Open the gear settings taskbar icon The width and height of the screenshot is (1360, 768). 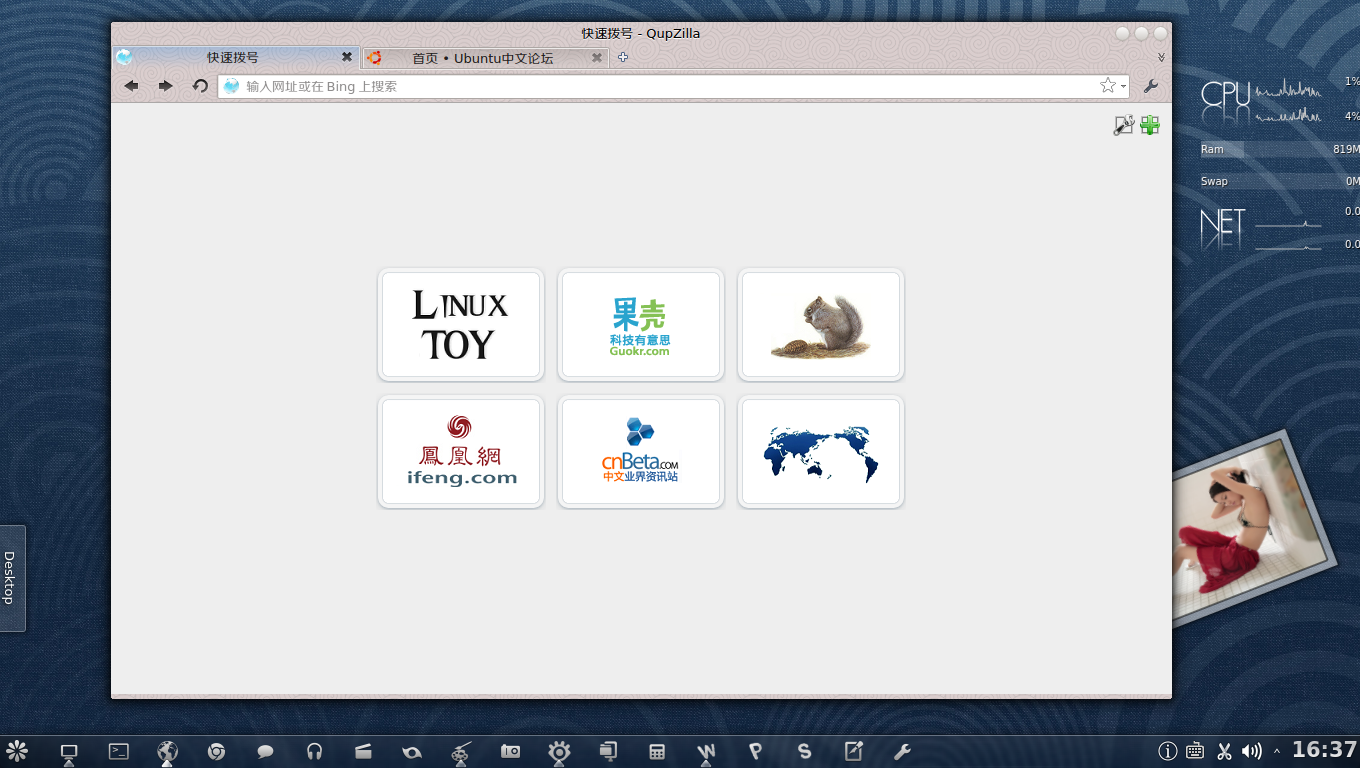[559, 751]
